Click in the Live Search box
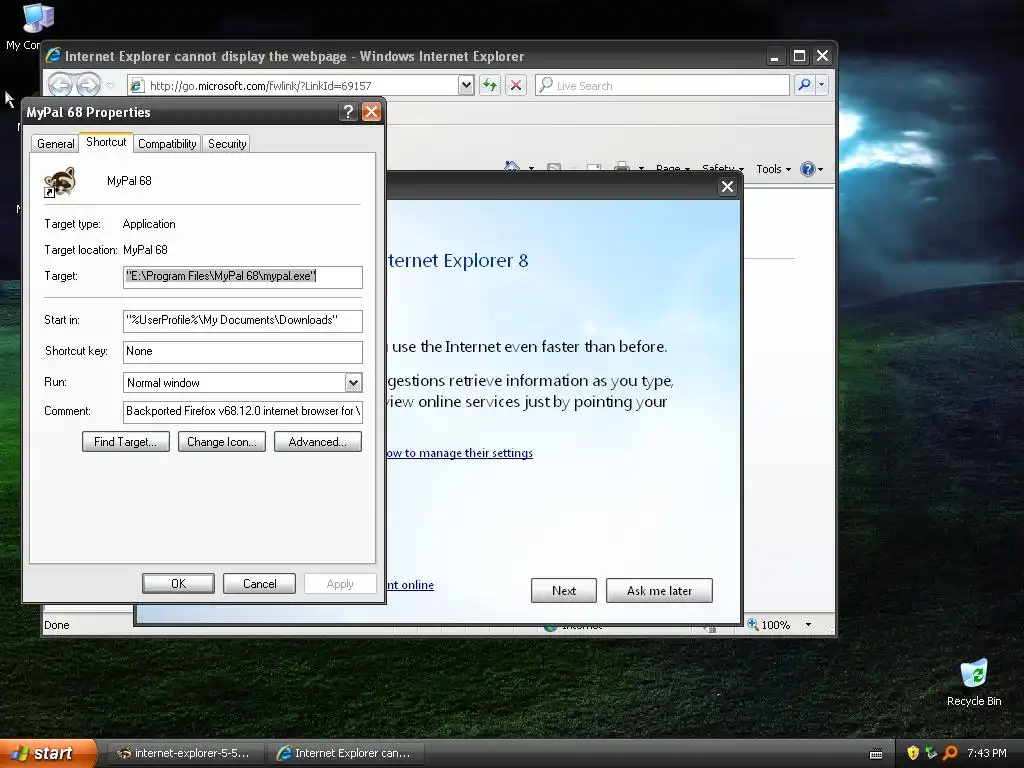The width and height of the screenshot is (1024, 768). (x=662, y=86)
